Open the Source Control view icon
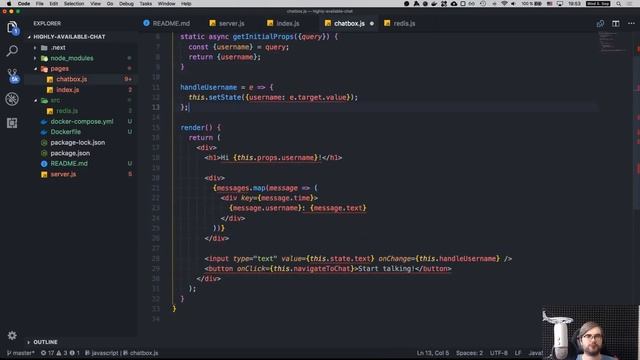 [13, 76]
